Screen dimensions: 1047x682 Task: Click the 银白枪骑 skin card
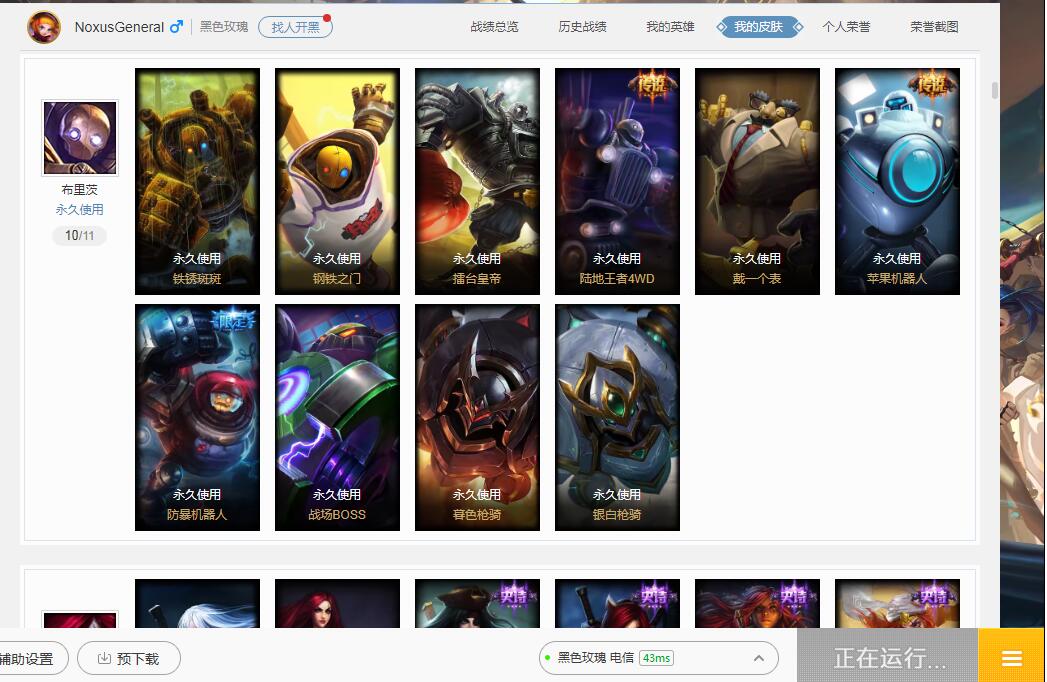pyautogui.click(x=617, y=417)
